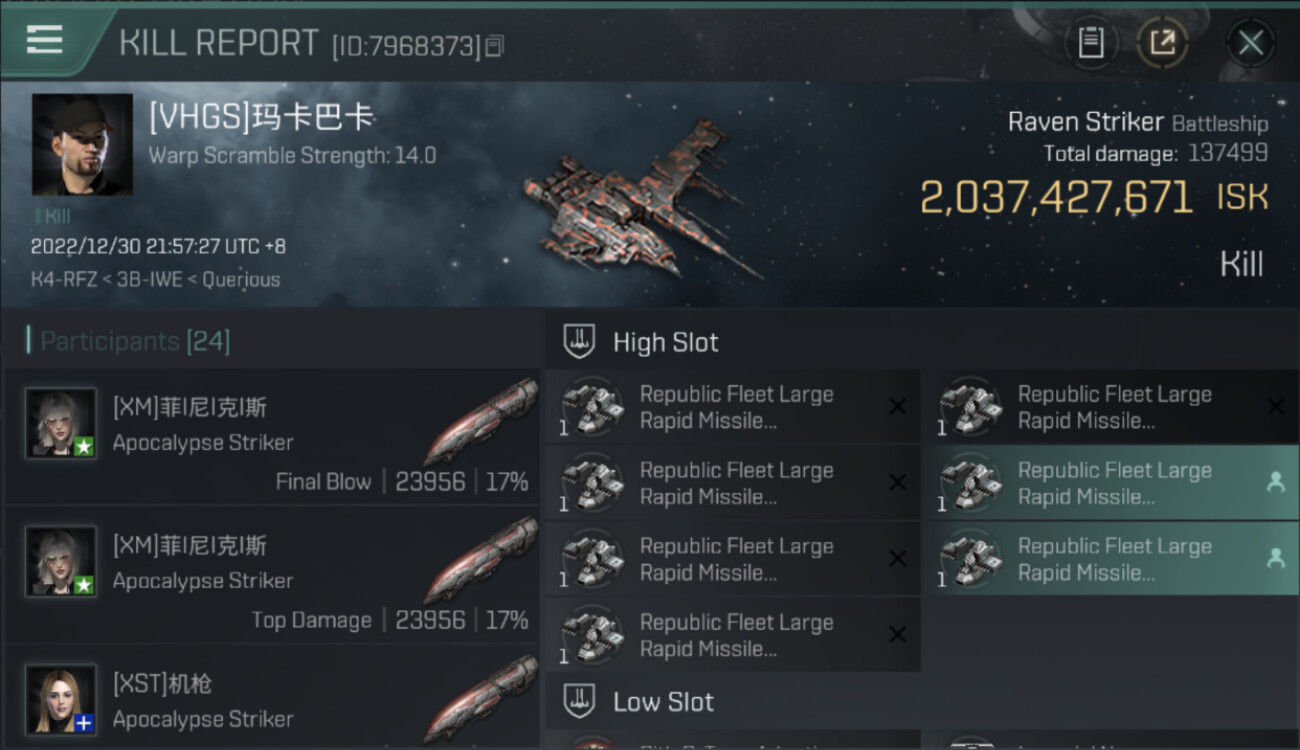Open the hamburger menu
The height and width of the screenshot is (750, 1300).
(45, 41)
